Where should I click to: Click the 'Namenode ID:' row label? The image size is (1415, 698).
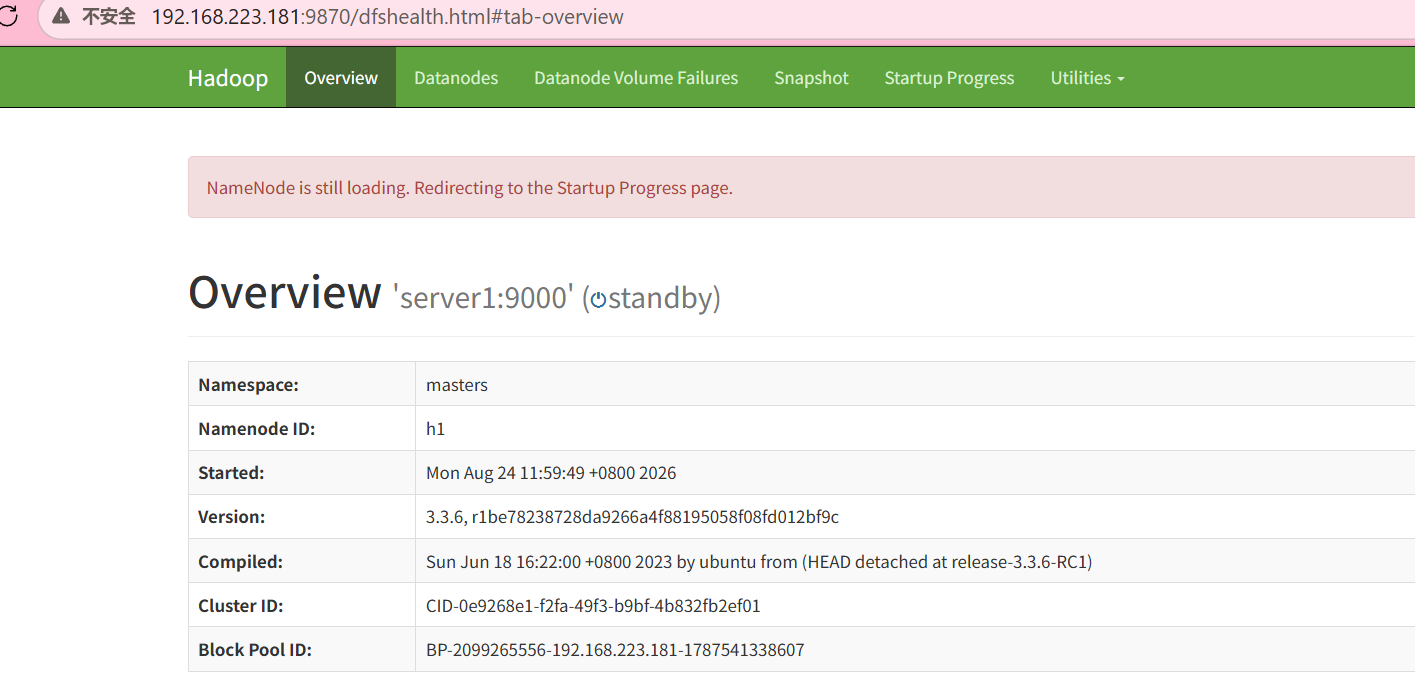click(x=257, y=429)
